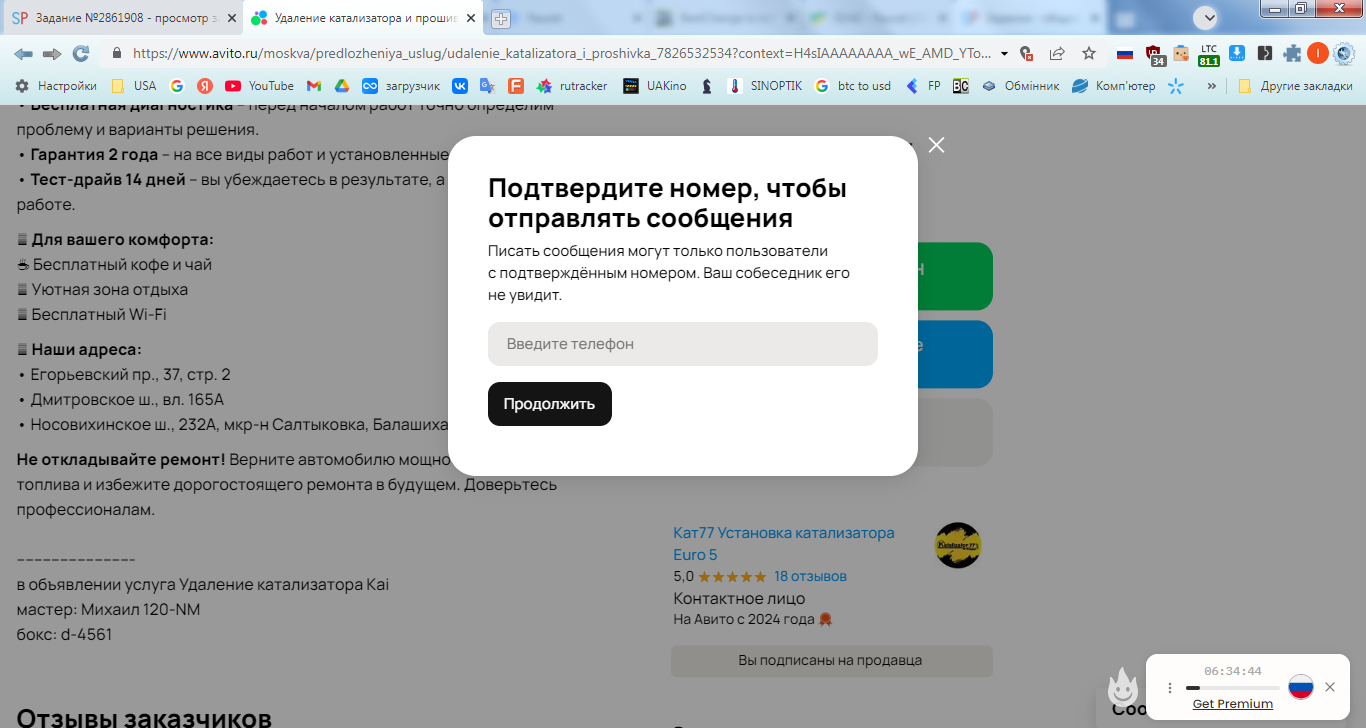The width and height of the screenshot is (1366, 728).
Task: Open the blue download extension icon
Action: 1237,54
